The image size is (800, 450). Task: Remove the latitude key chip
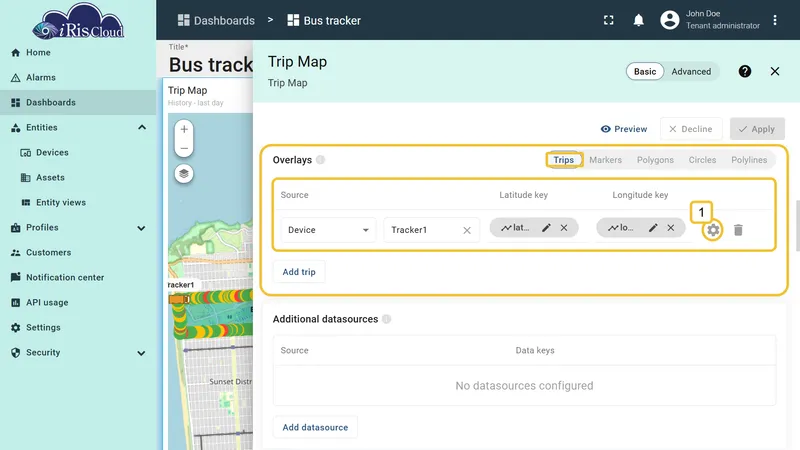tap(564, 228)
